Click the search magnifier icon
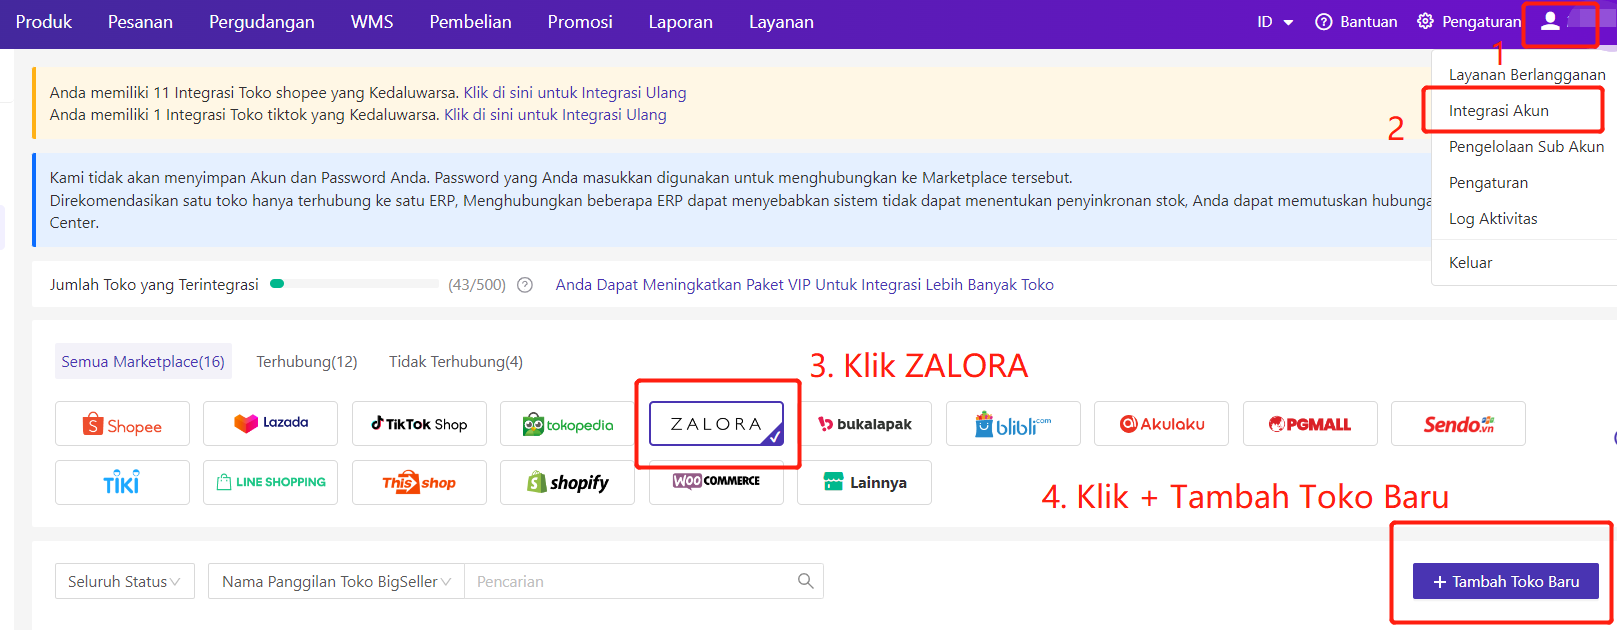This screenshot has height=630, width=1617. [805, 581]
